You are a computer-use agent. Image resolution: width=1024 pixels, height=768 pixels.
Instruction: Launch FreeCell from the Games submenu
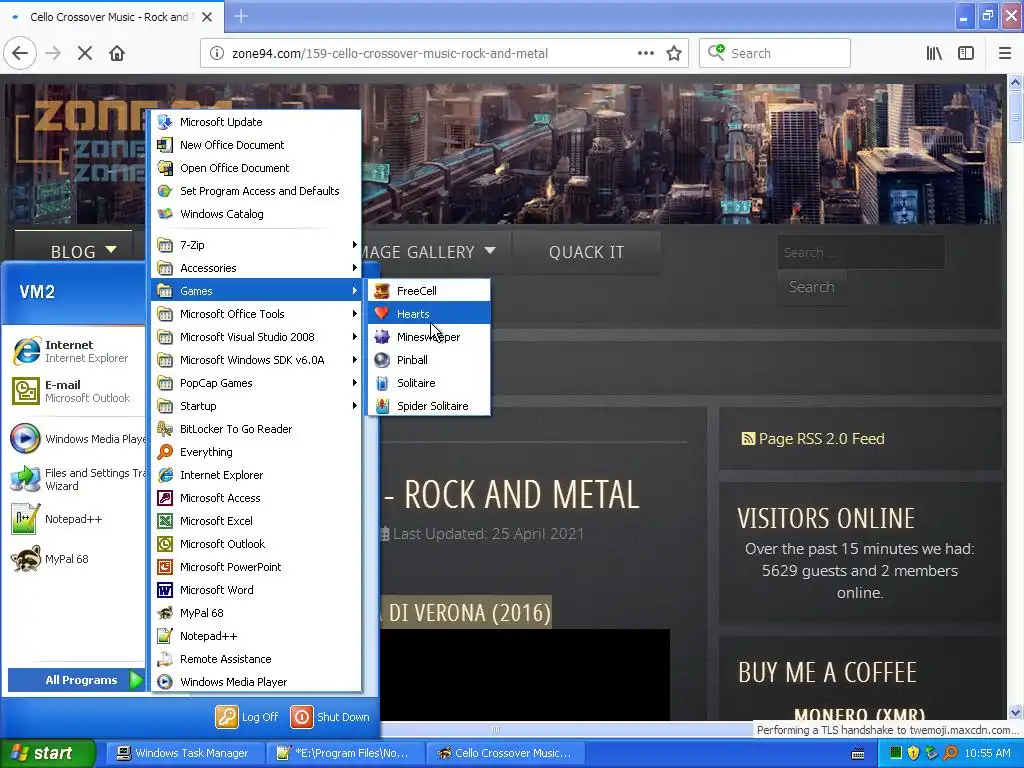pos(429,291)
